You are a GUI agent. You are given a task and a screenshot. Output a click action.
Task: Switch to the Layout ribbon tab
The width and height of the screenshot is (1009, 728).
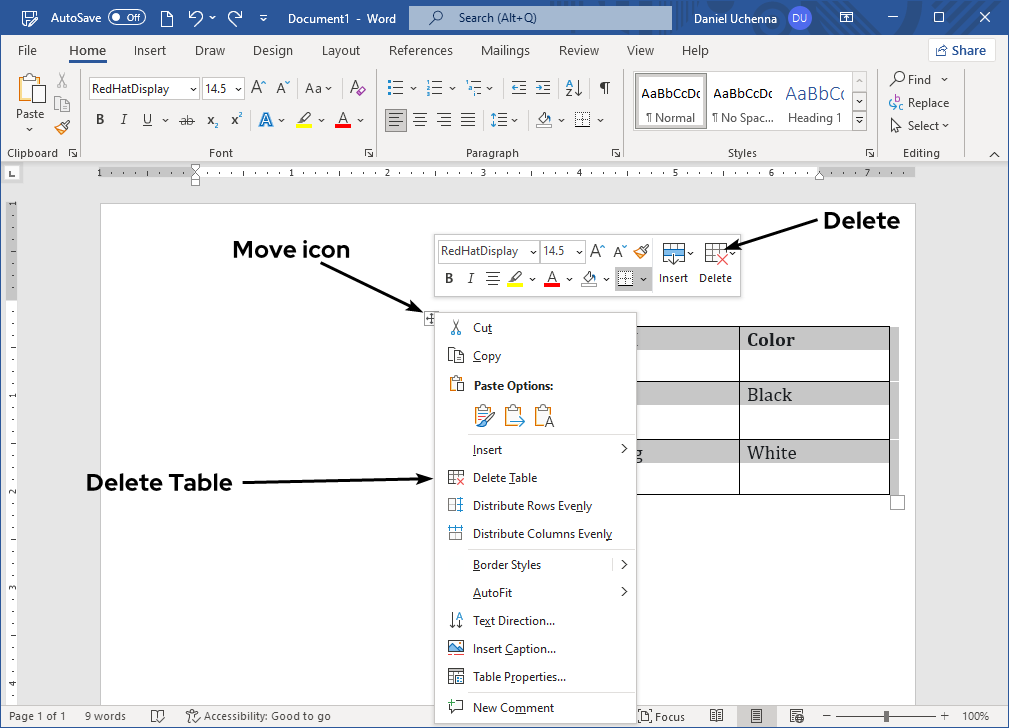(340, 51)
